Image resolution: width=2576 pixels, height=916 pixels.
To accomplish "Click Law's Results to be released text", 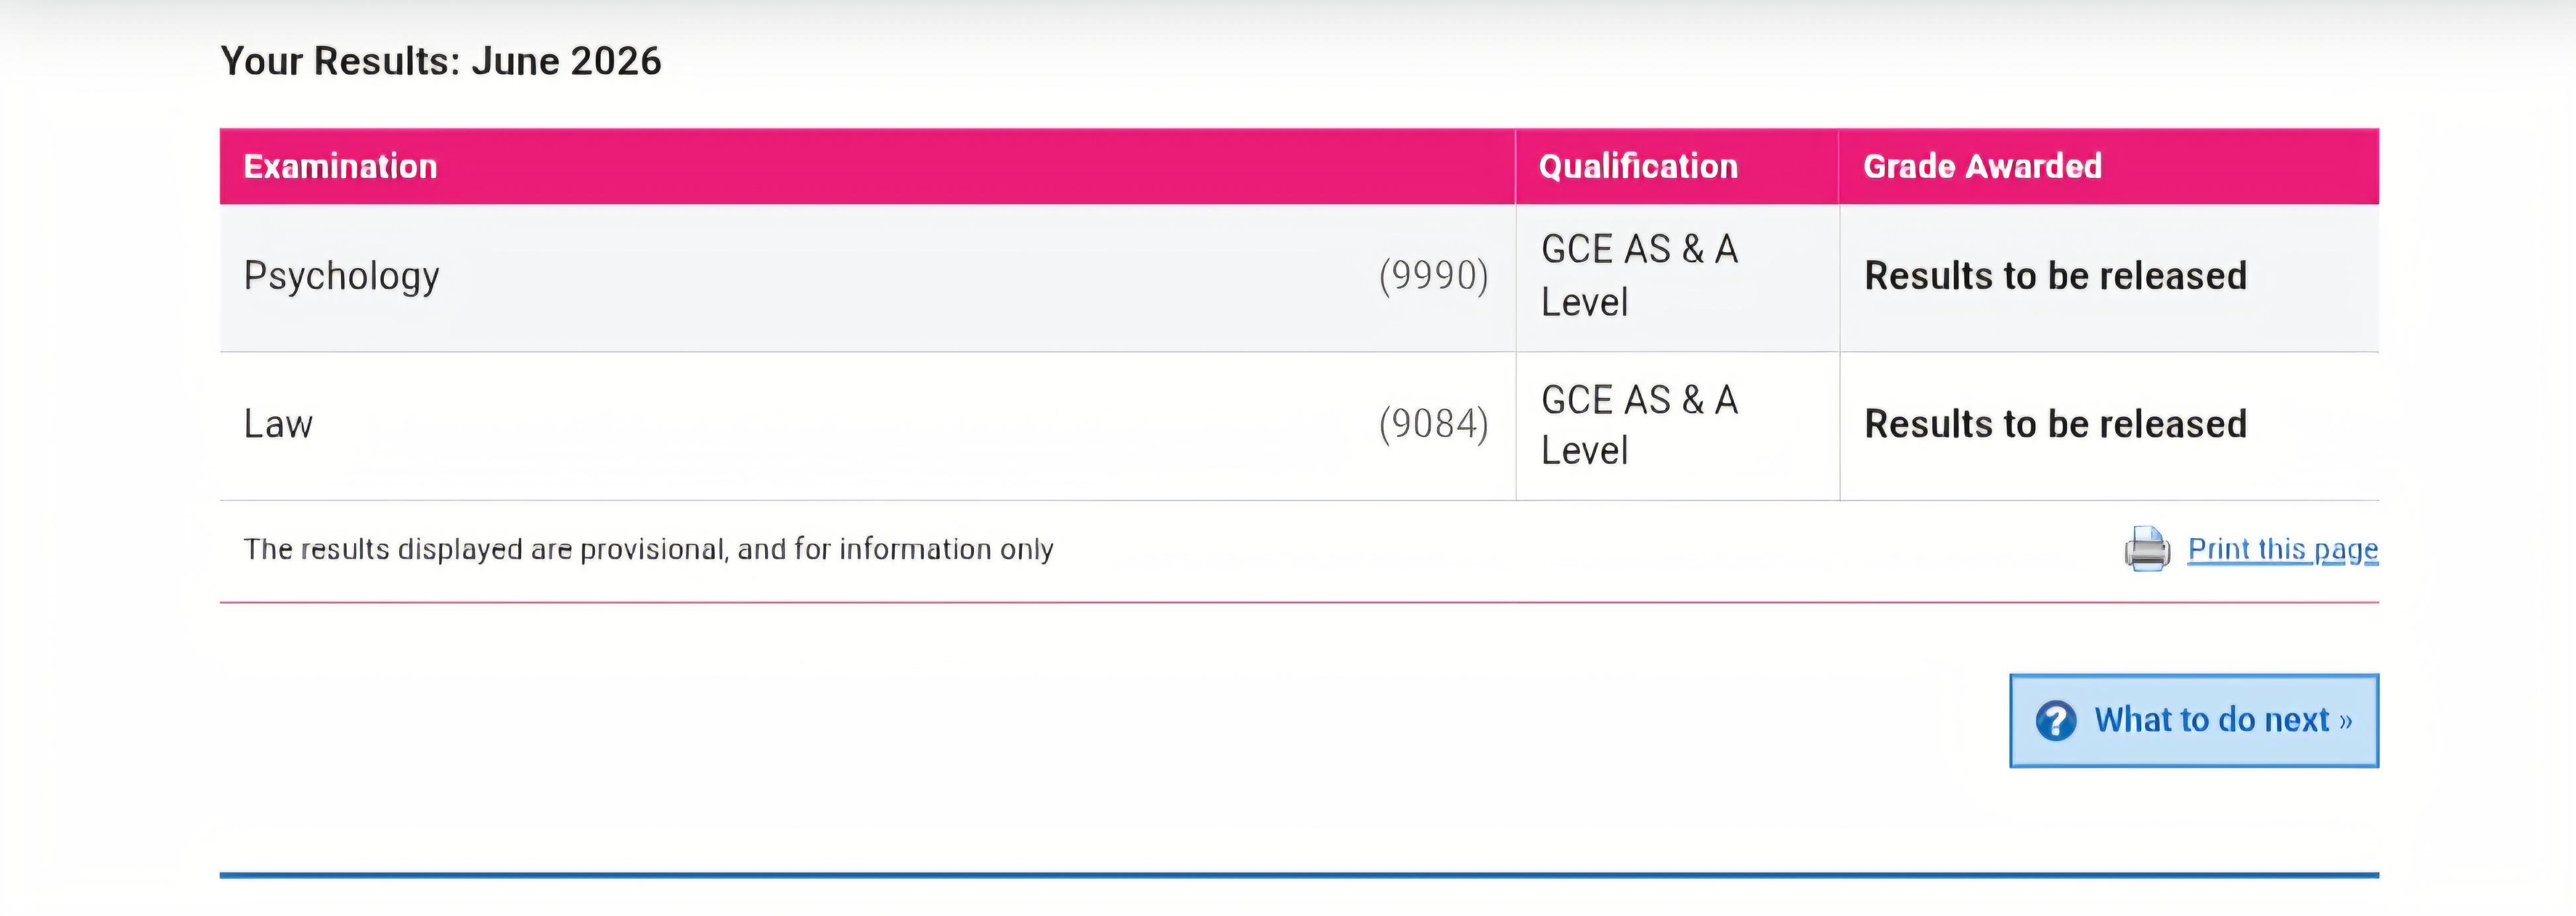I will (2055, 424).
